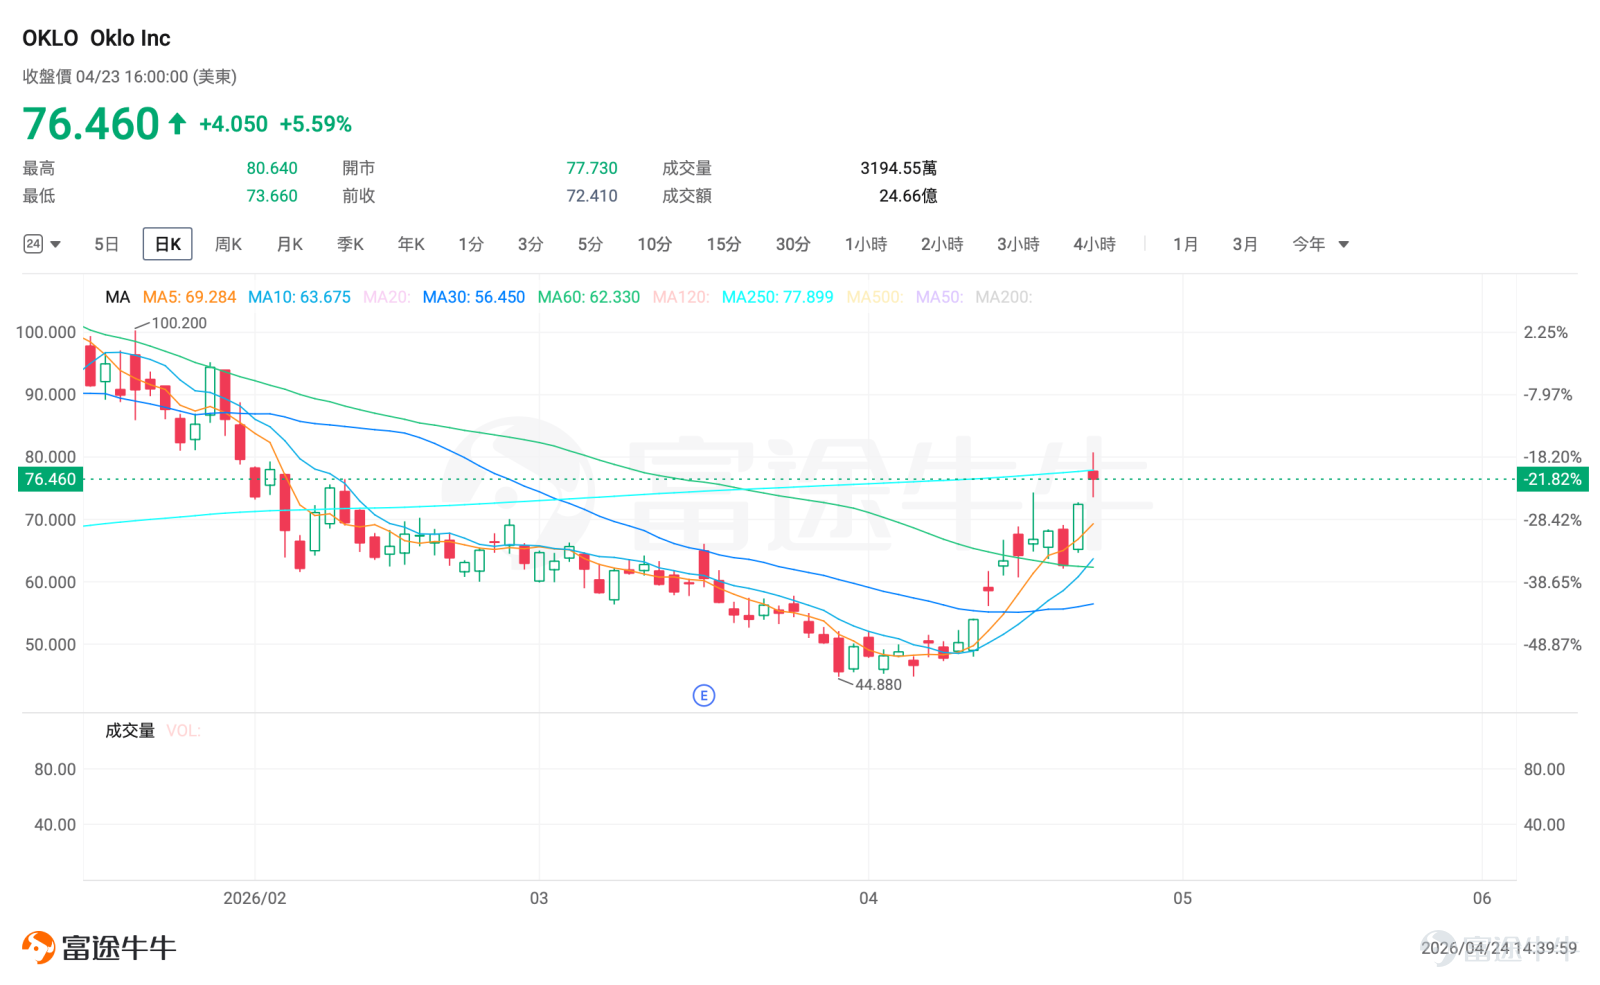Enable the faded VOL indicator
The width and height of the screenshot is (1600, 985).
[183, 731]
